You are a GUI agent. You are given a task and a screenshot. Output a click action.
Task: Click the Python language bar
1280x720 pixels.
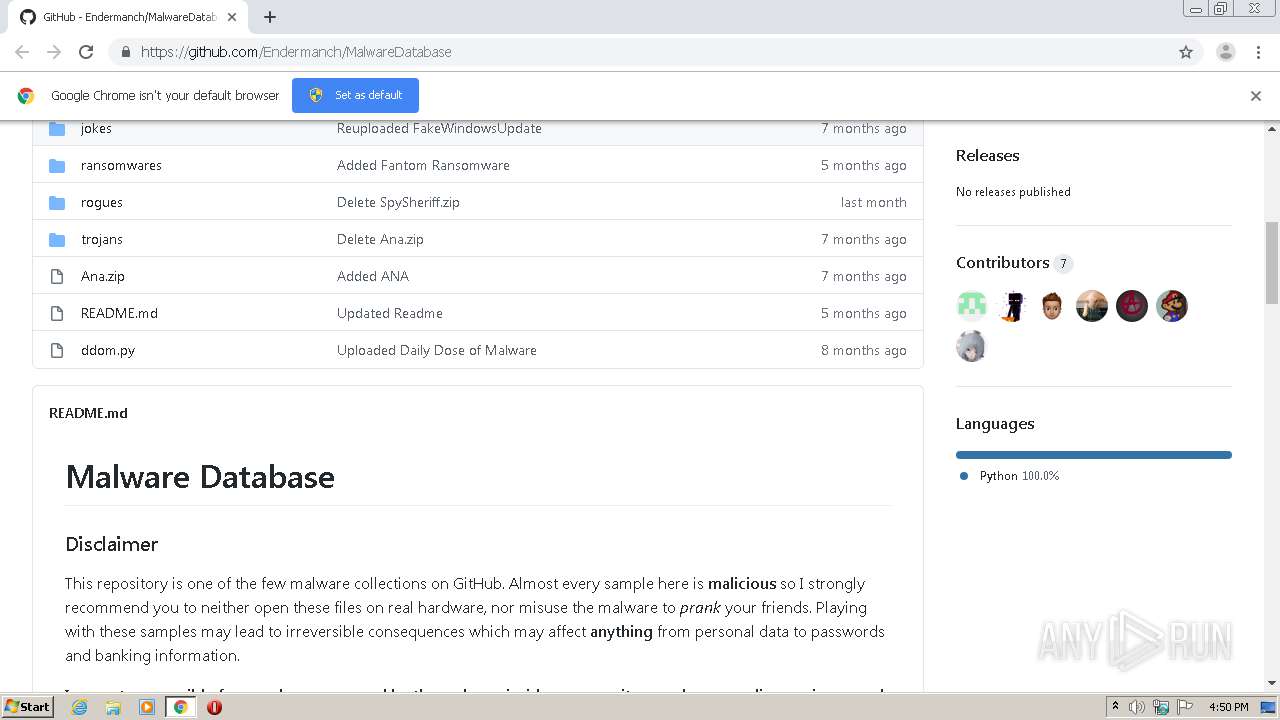point(1094,455)
